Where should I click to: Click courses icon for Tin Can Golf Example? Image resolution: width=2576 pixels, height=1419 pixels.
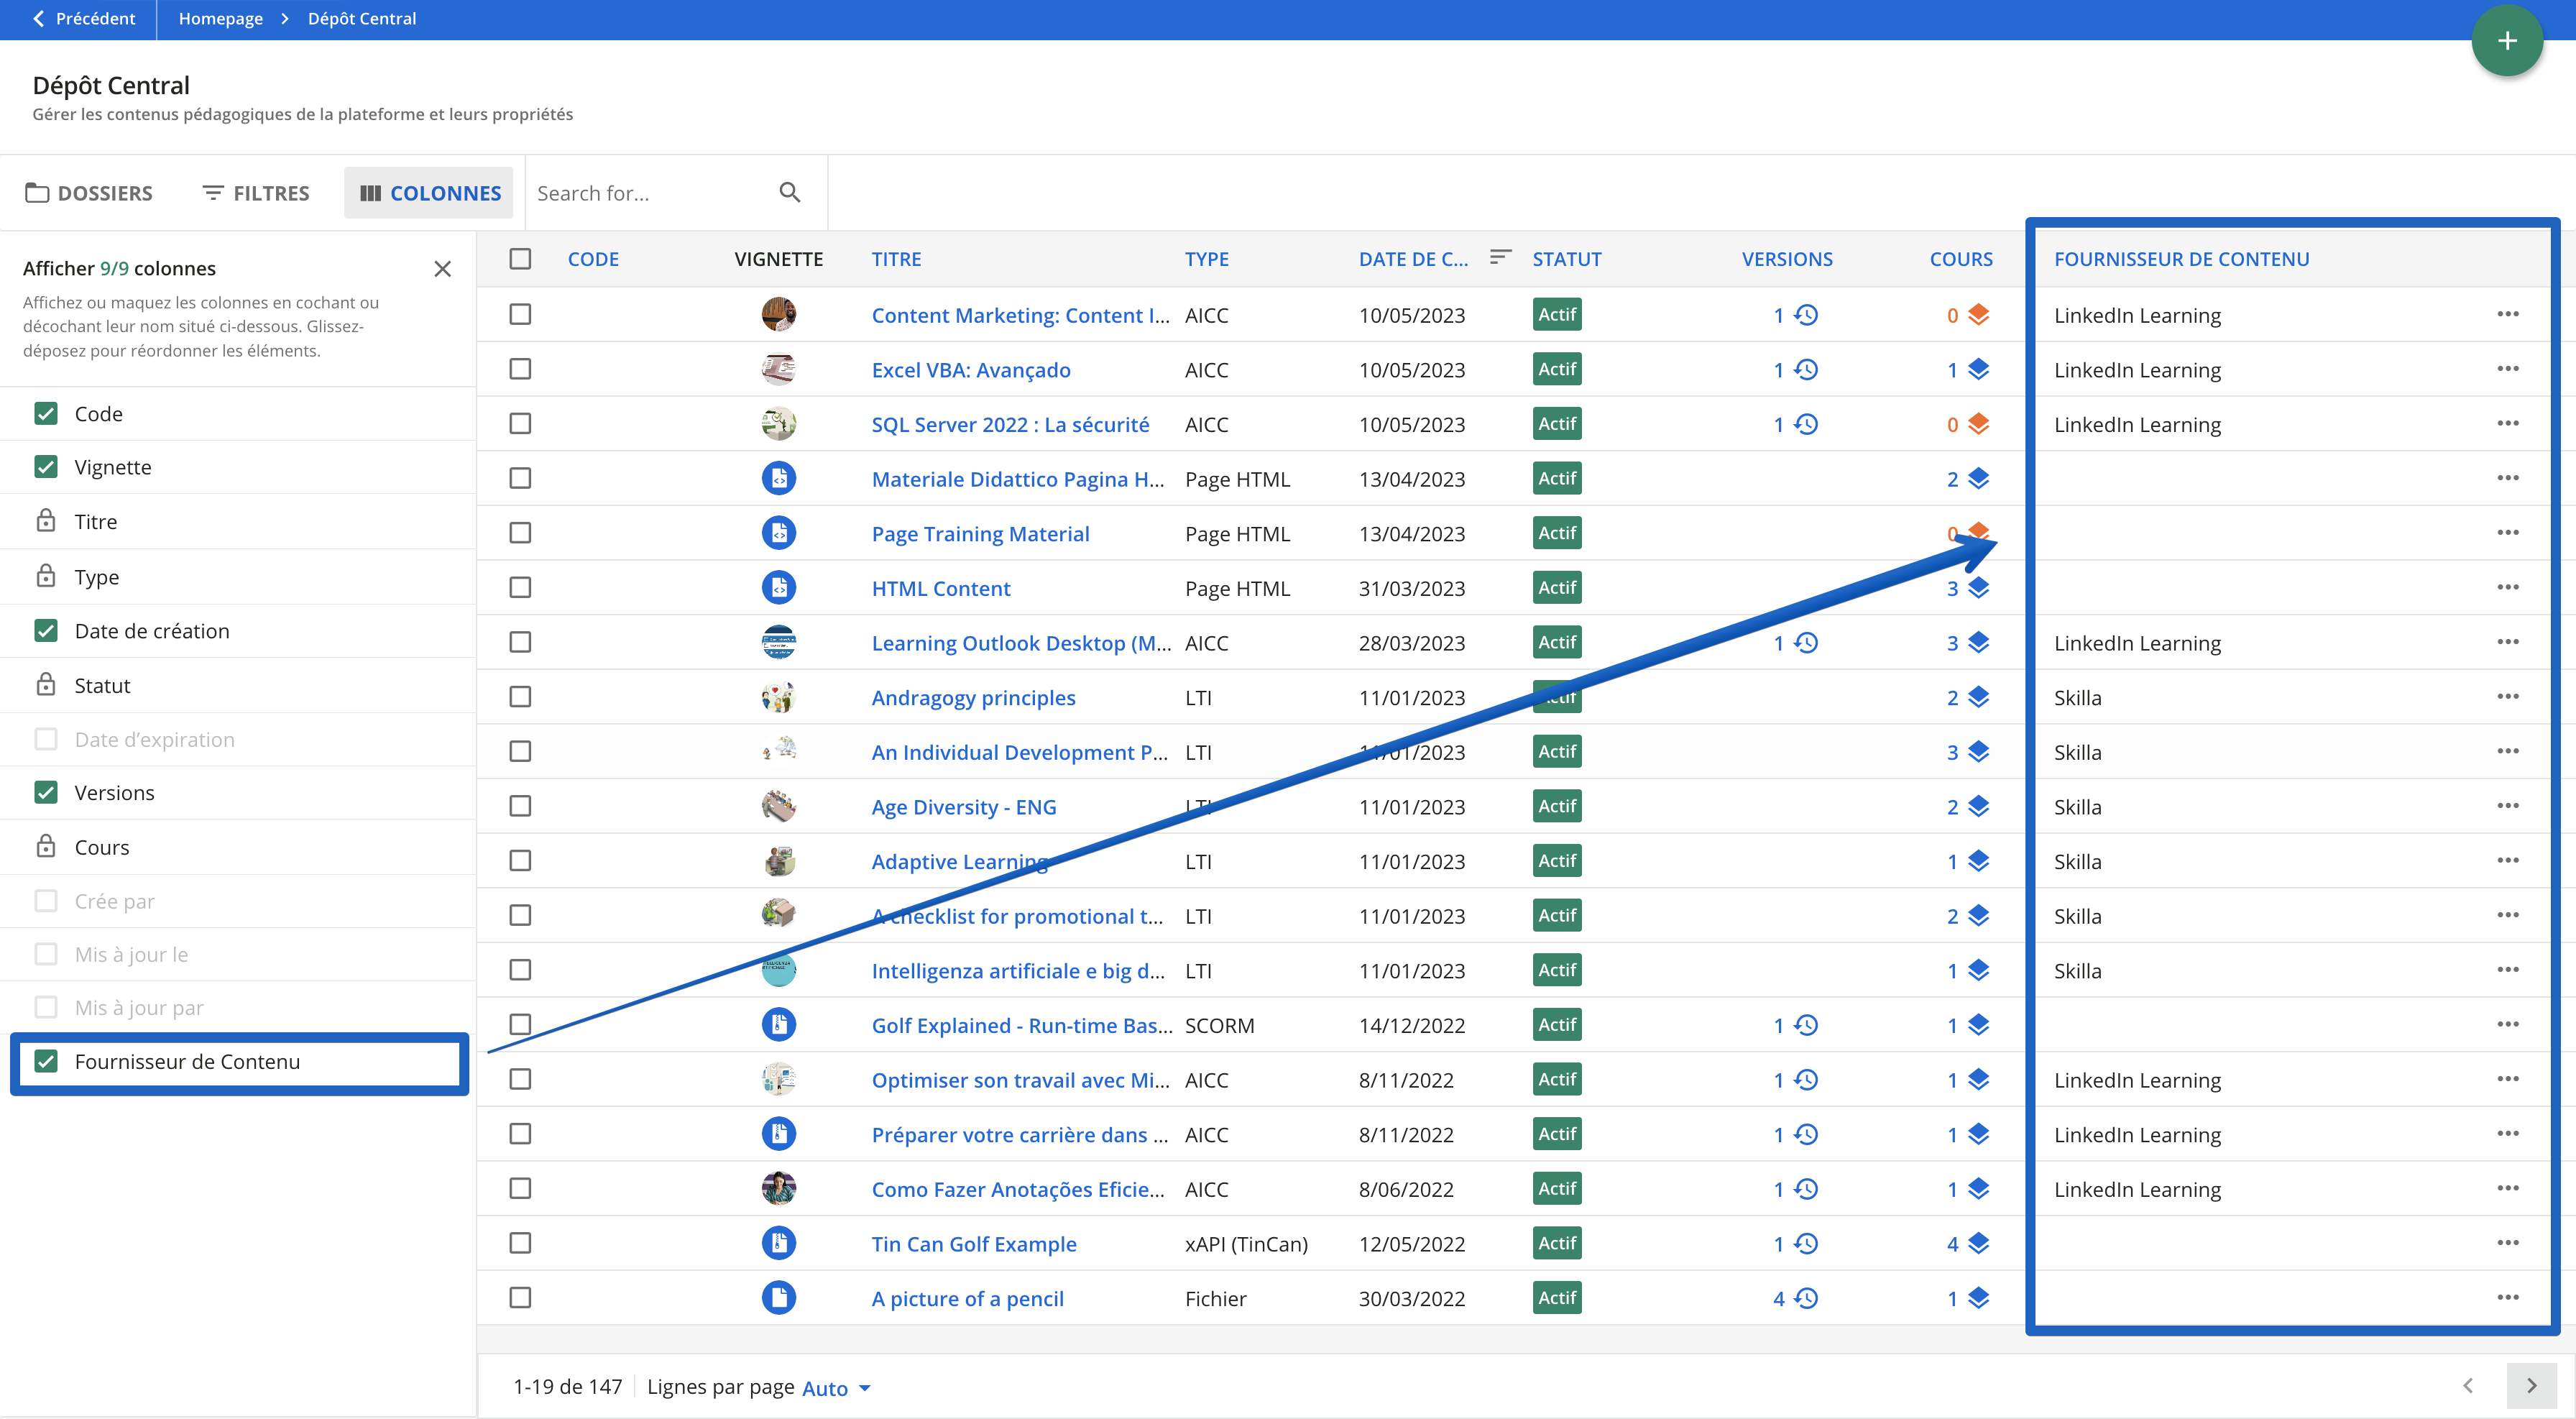(x=1978, y=1243)
